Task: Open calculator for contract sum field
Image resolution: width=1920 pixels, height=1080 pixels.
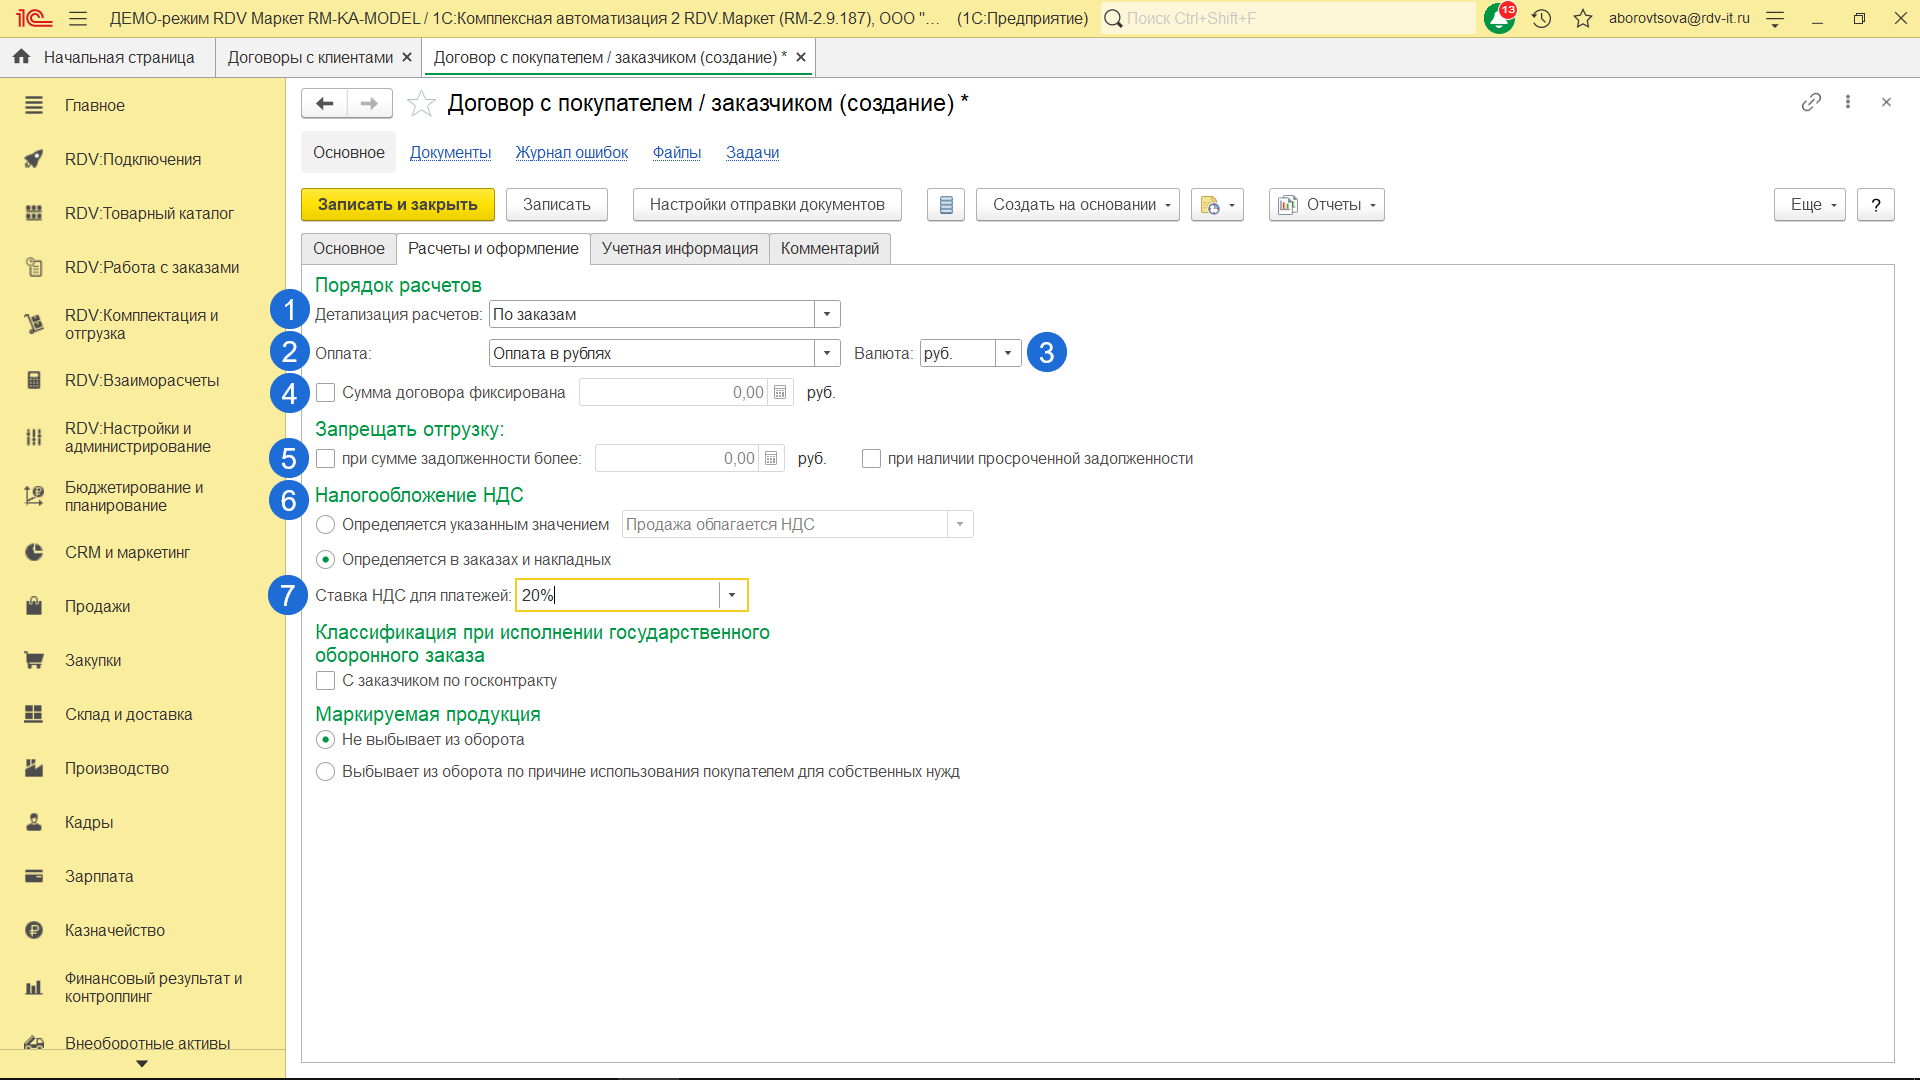Action: click(x=780, y=393)
